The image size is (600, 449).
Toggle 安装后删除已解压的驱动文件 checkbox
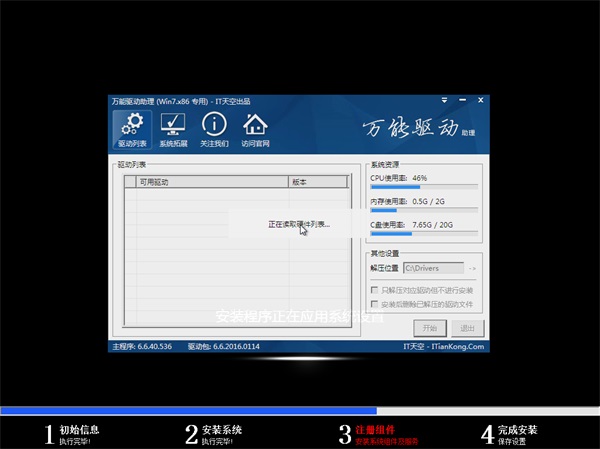[x=375, y=303]
